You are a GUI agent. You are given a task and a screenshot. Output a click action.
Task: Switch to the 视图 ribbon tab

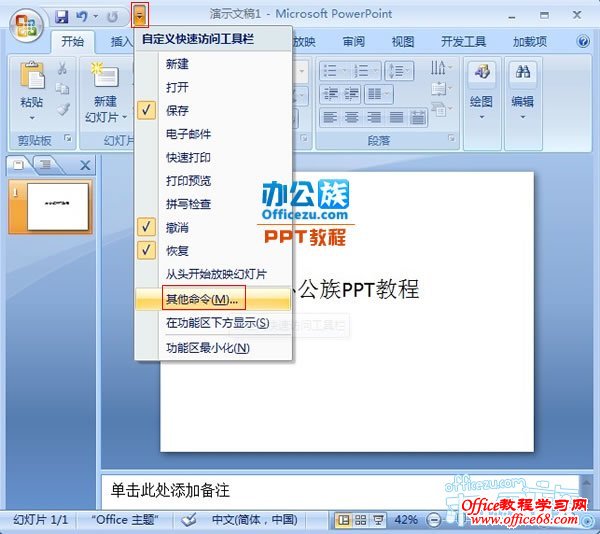pos(403,41)
